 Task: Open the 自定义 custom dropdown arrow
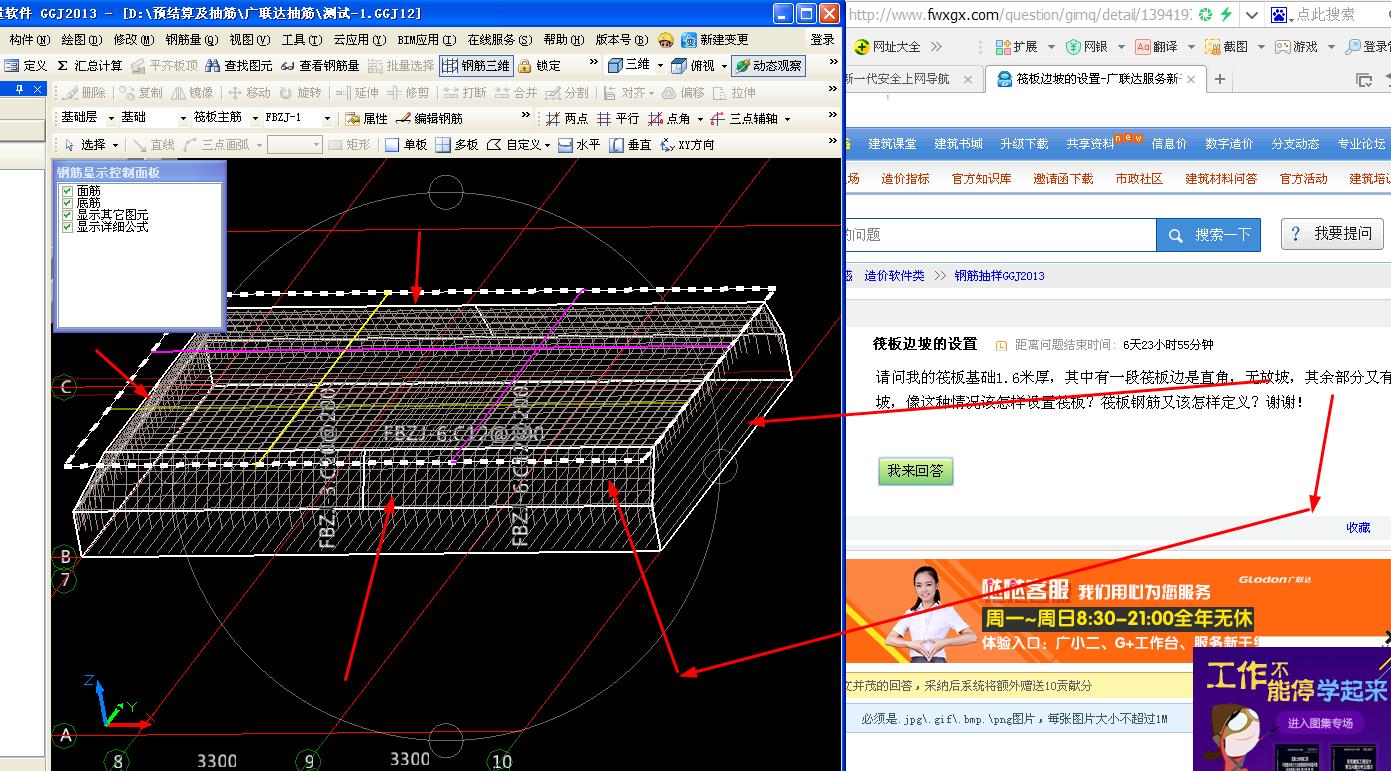(x=547, y=145)
